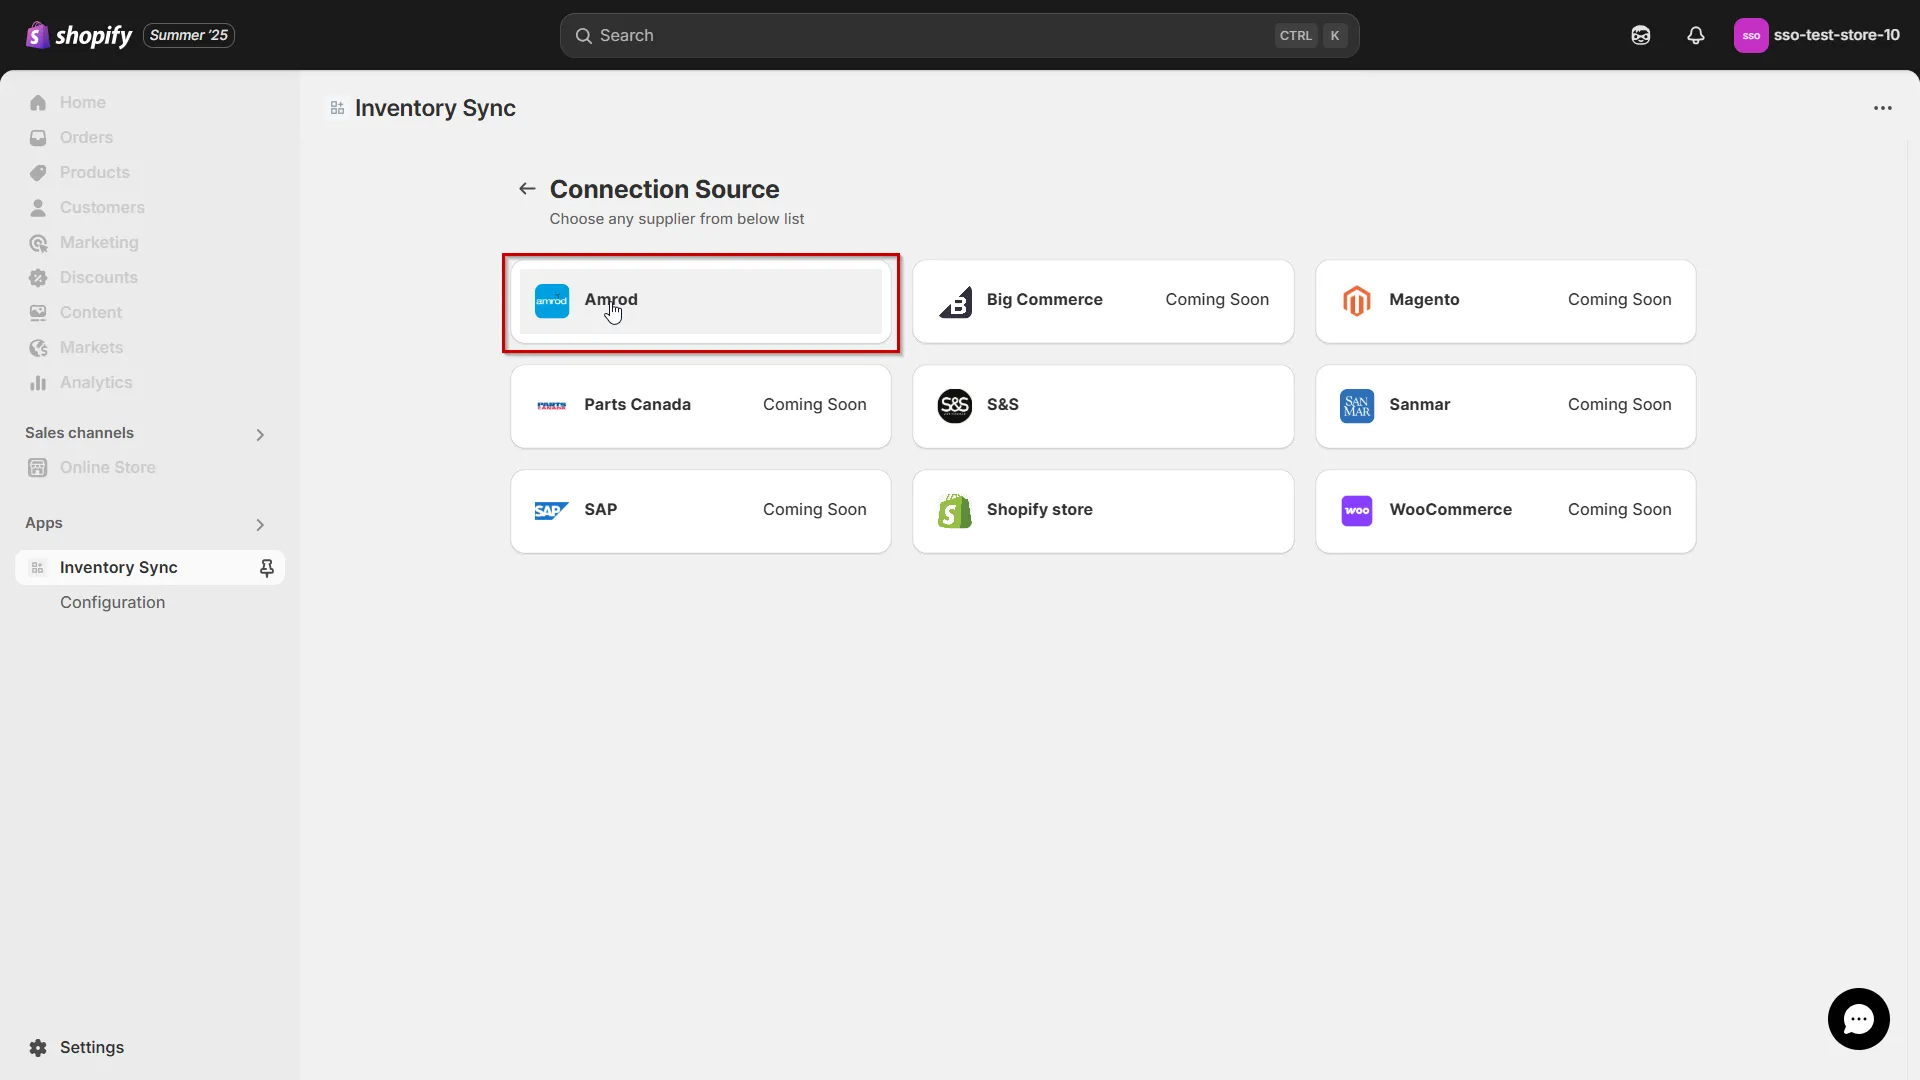Click the Connection Source heading
The width and height of the screenshot is (1920, 1080).
pos(664,189)
